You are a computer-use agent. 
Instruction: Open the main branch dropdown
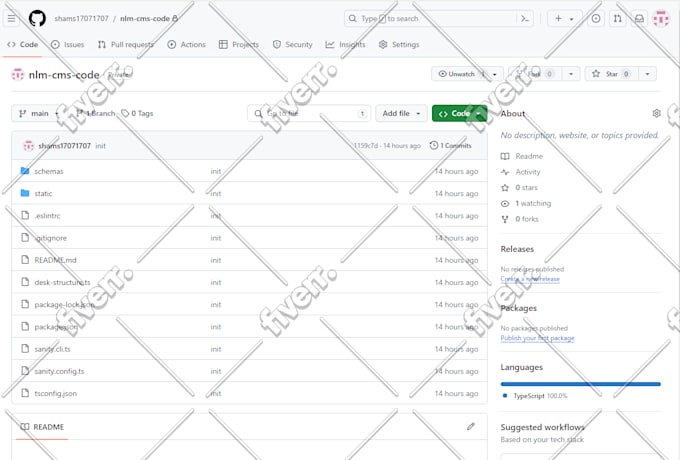pyautogui.click(x=39, y=113)
